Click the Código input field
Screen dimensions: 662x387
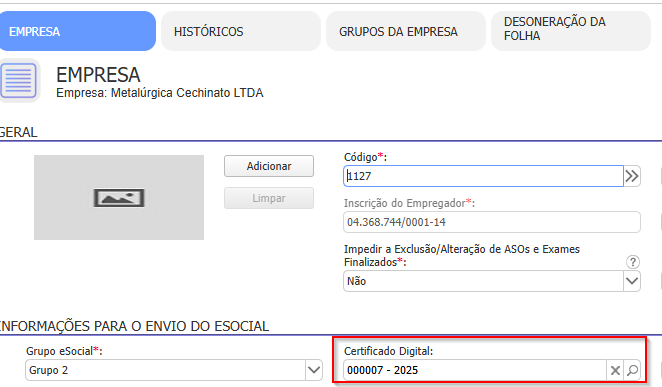pos(483,176)
